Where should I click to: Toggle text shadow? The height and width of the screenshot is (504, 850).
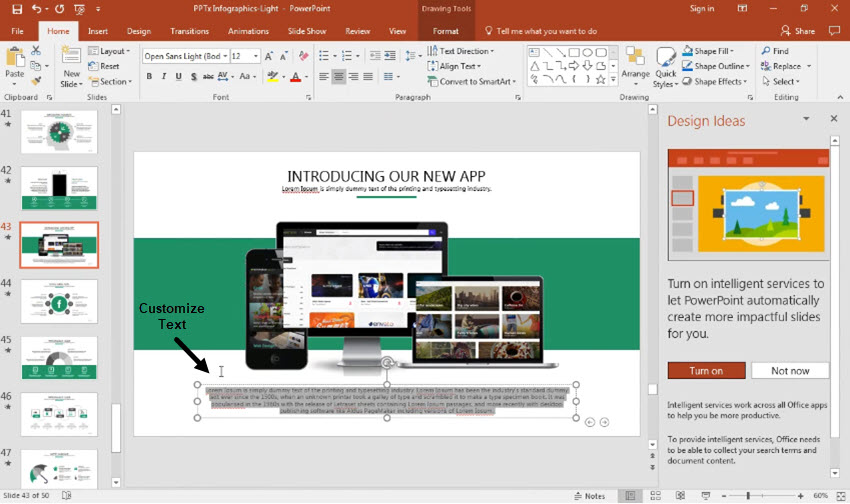click(194, 76)
